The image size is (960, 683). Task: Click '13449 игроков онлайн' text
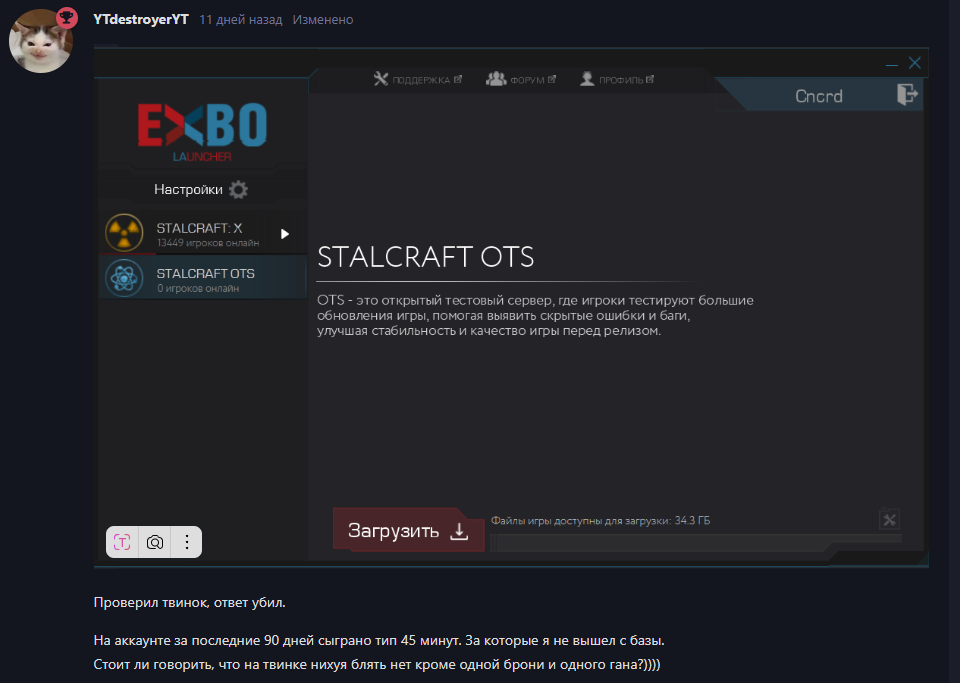point(208,243)
